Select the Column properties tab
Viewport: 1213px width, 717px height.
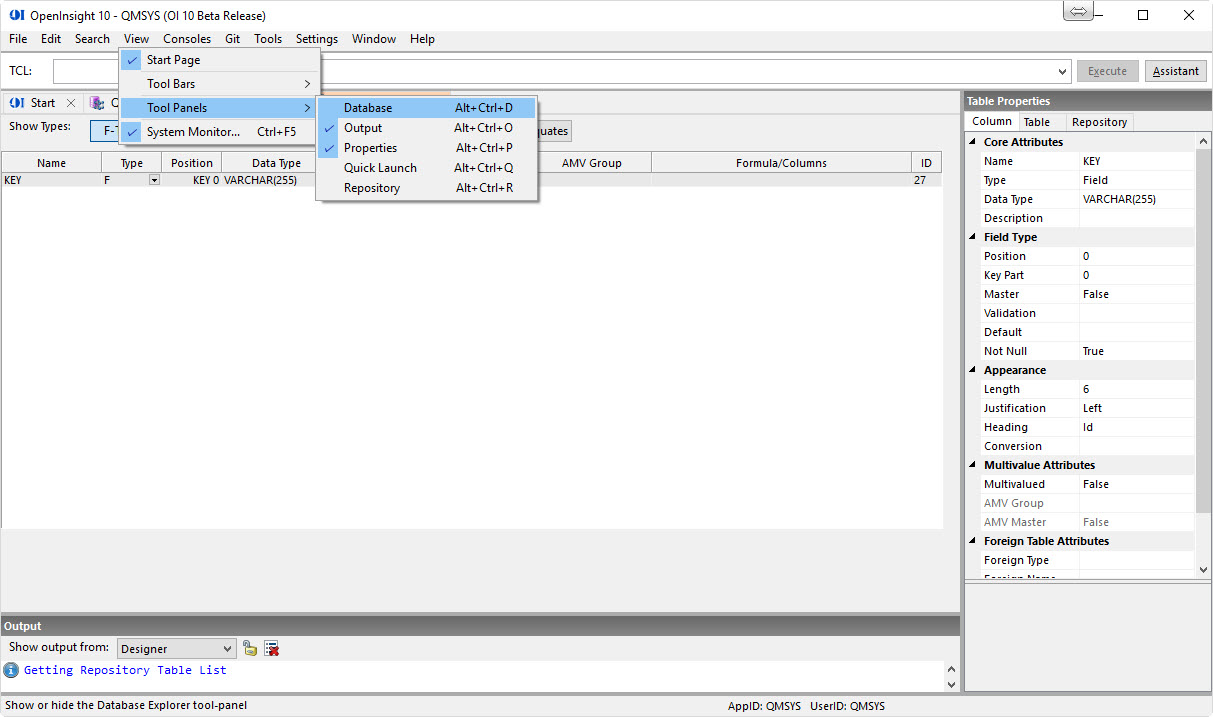pyautogui.click(x=992, y=122)
